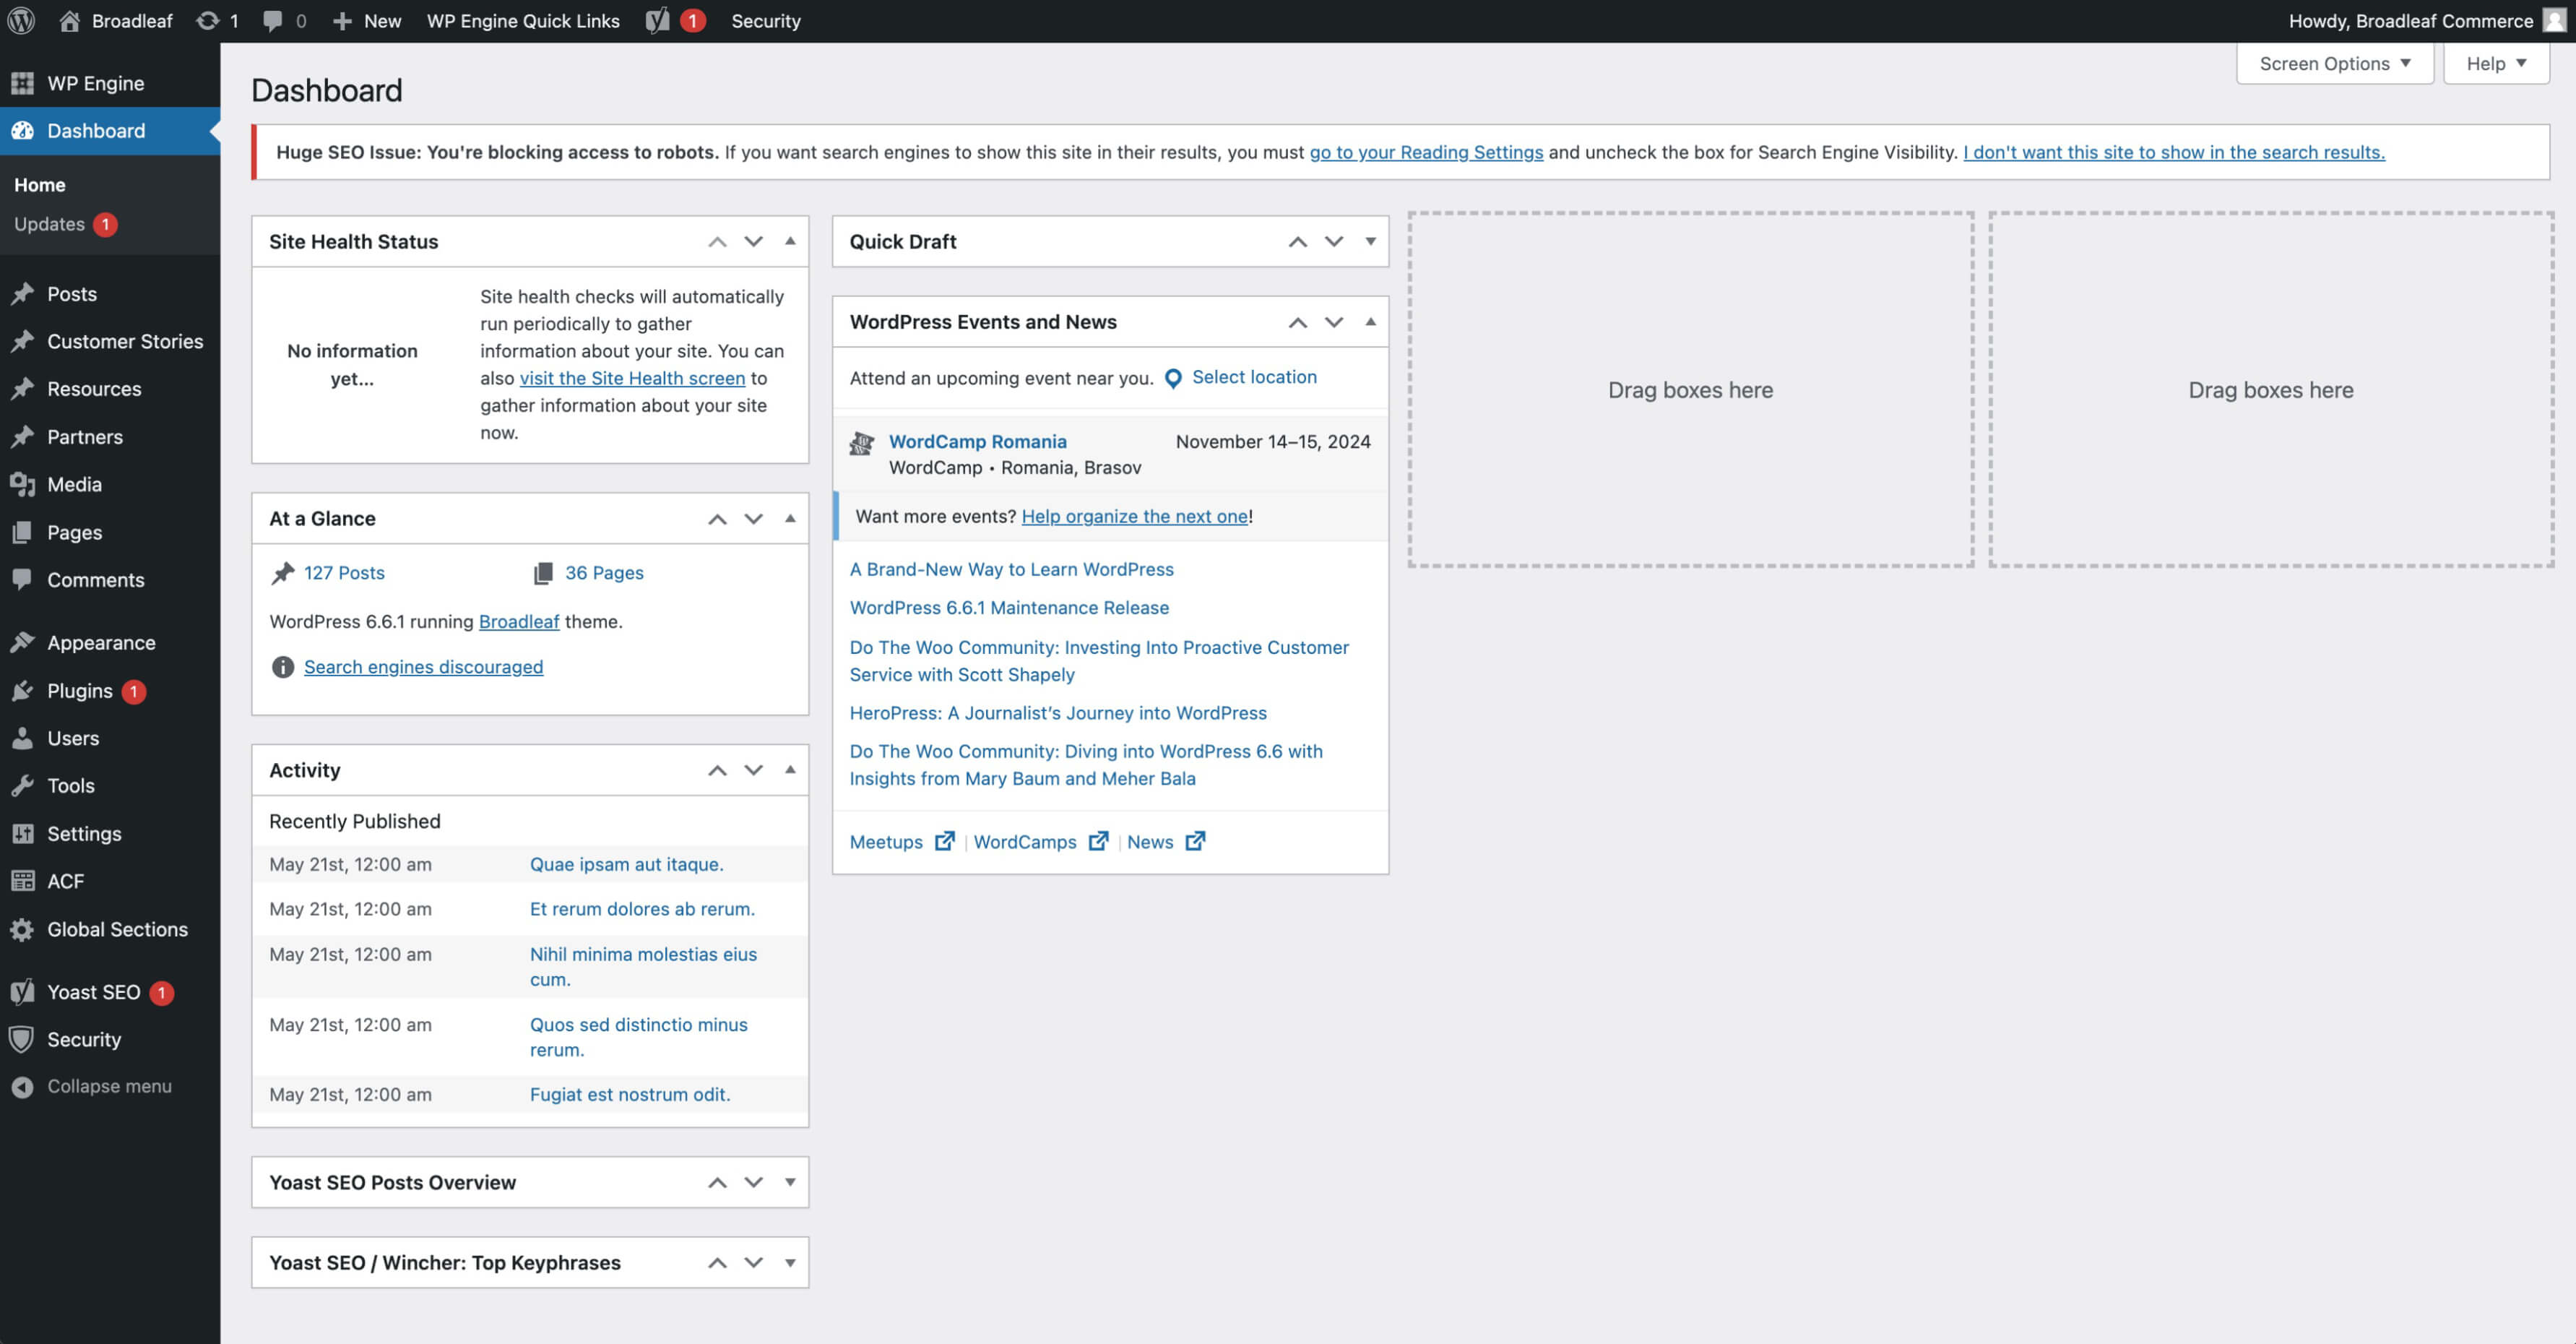The height and width of the screenshot is (1344, 2576).
Task: Open 'Fugiat est nostrum odit.' post
Action: [630, 1094]
